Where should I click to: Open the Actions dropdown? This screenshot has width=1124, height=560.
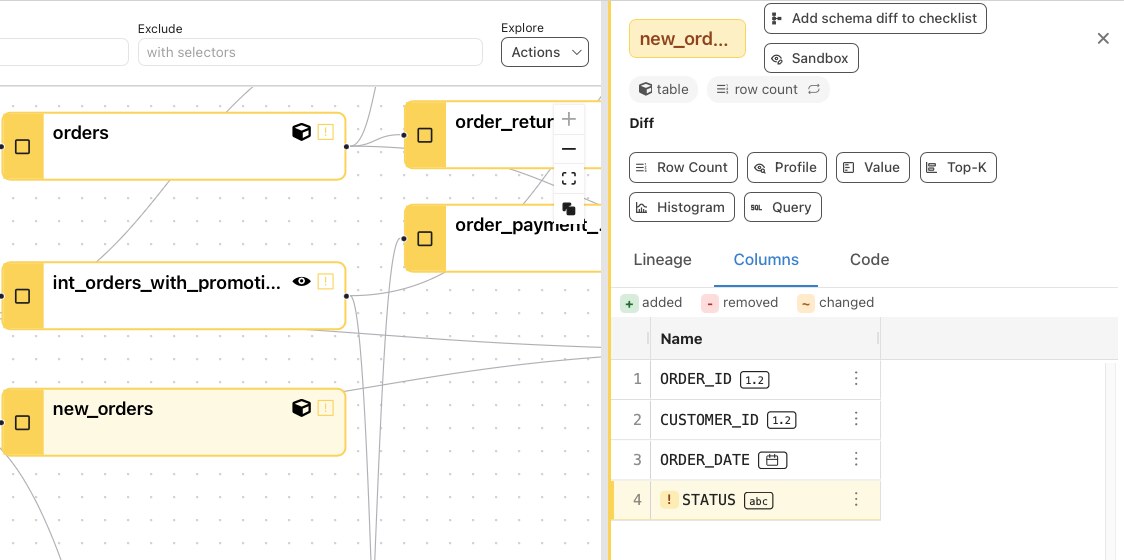(545, 52)
